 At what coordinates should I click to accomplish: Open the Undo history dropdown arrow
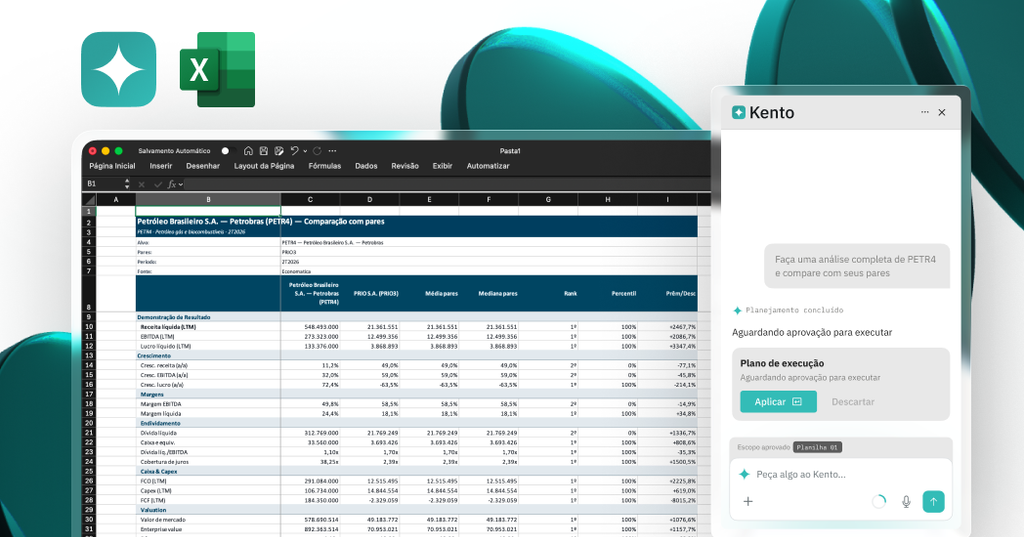click(x=305, y=151)
